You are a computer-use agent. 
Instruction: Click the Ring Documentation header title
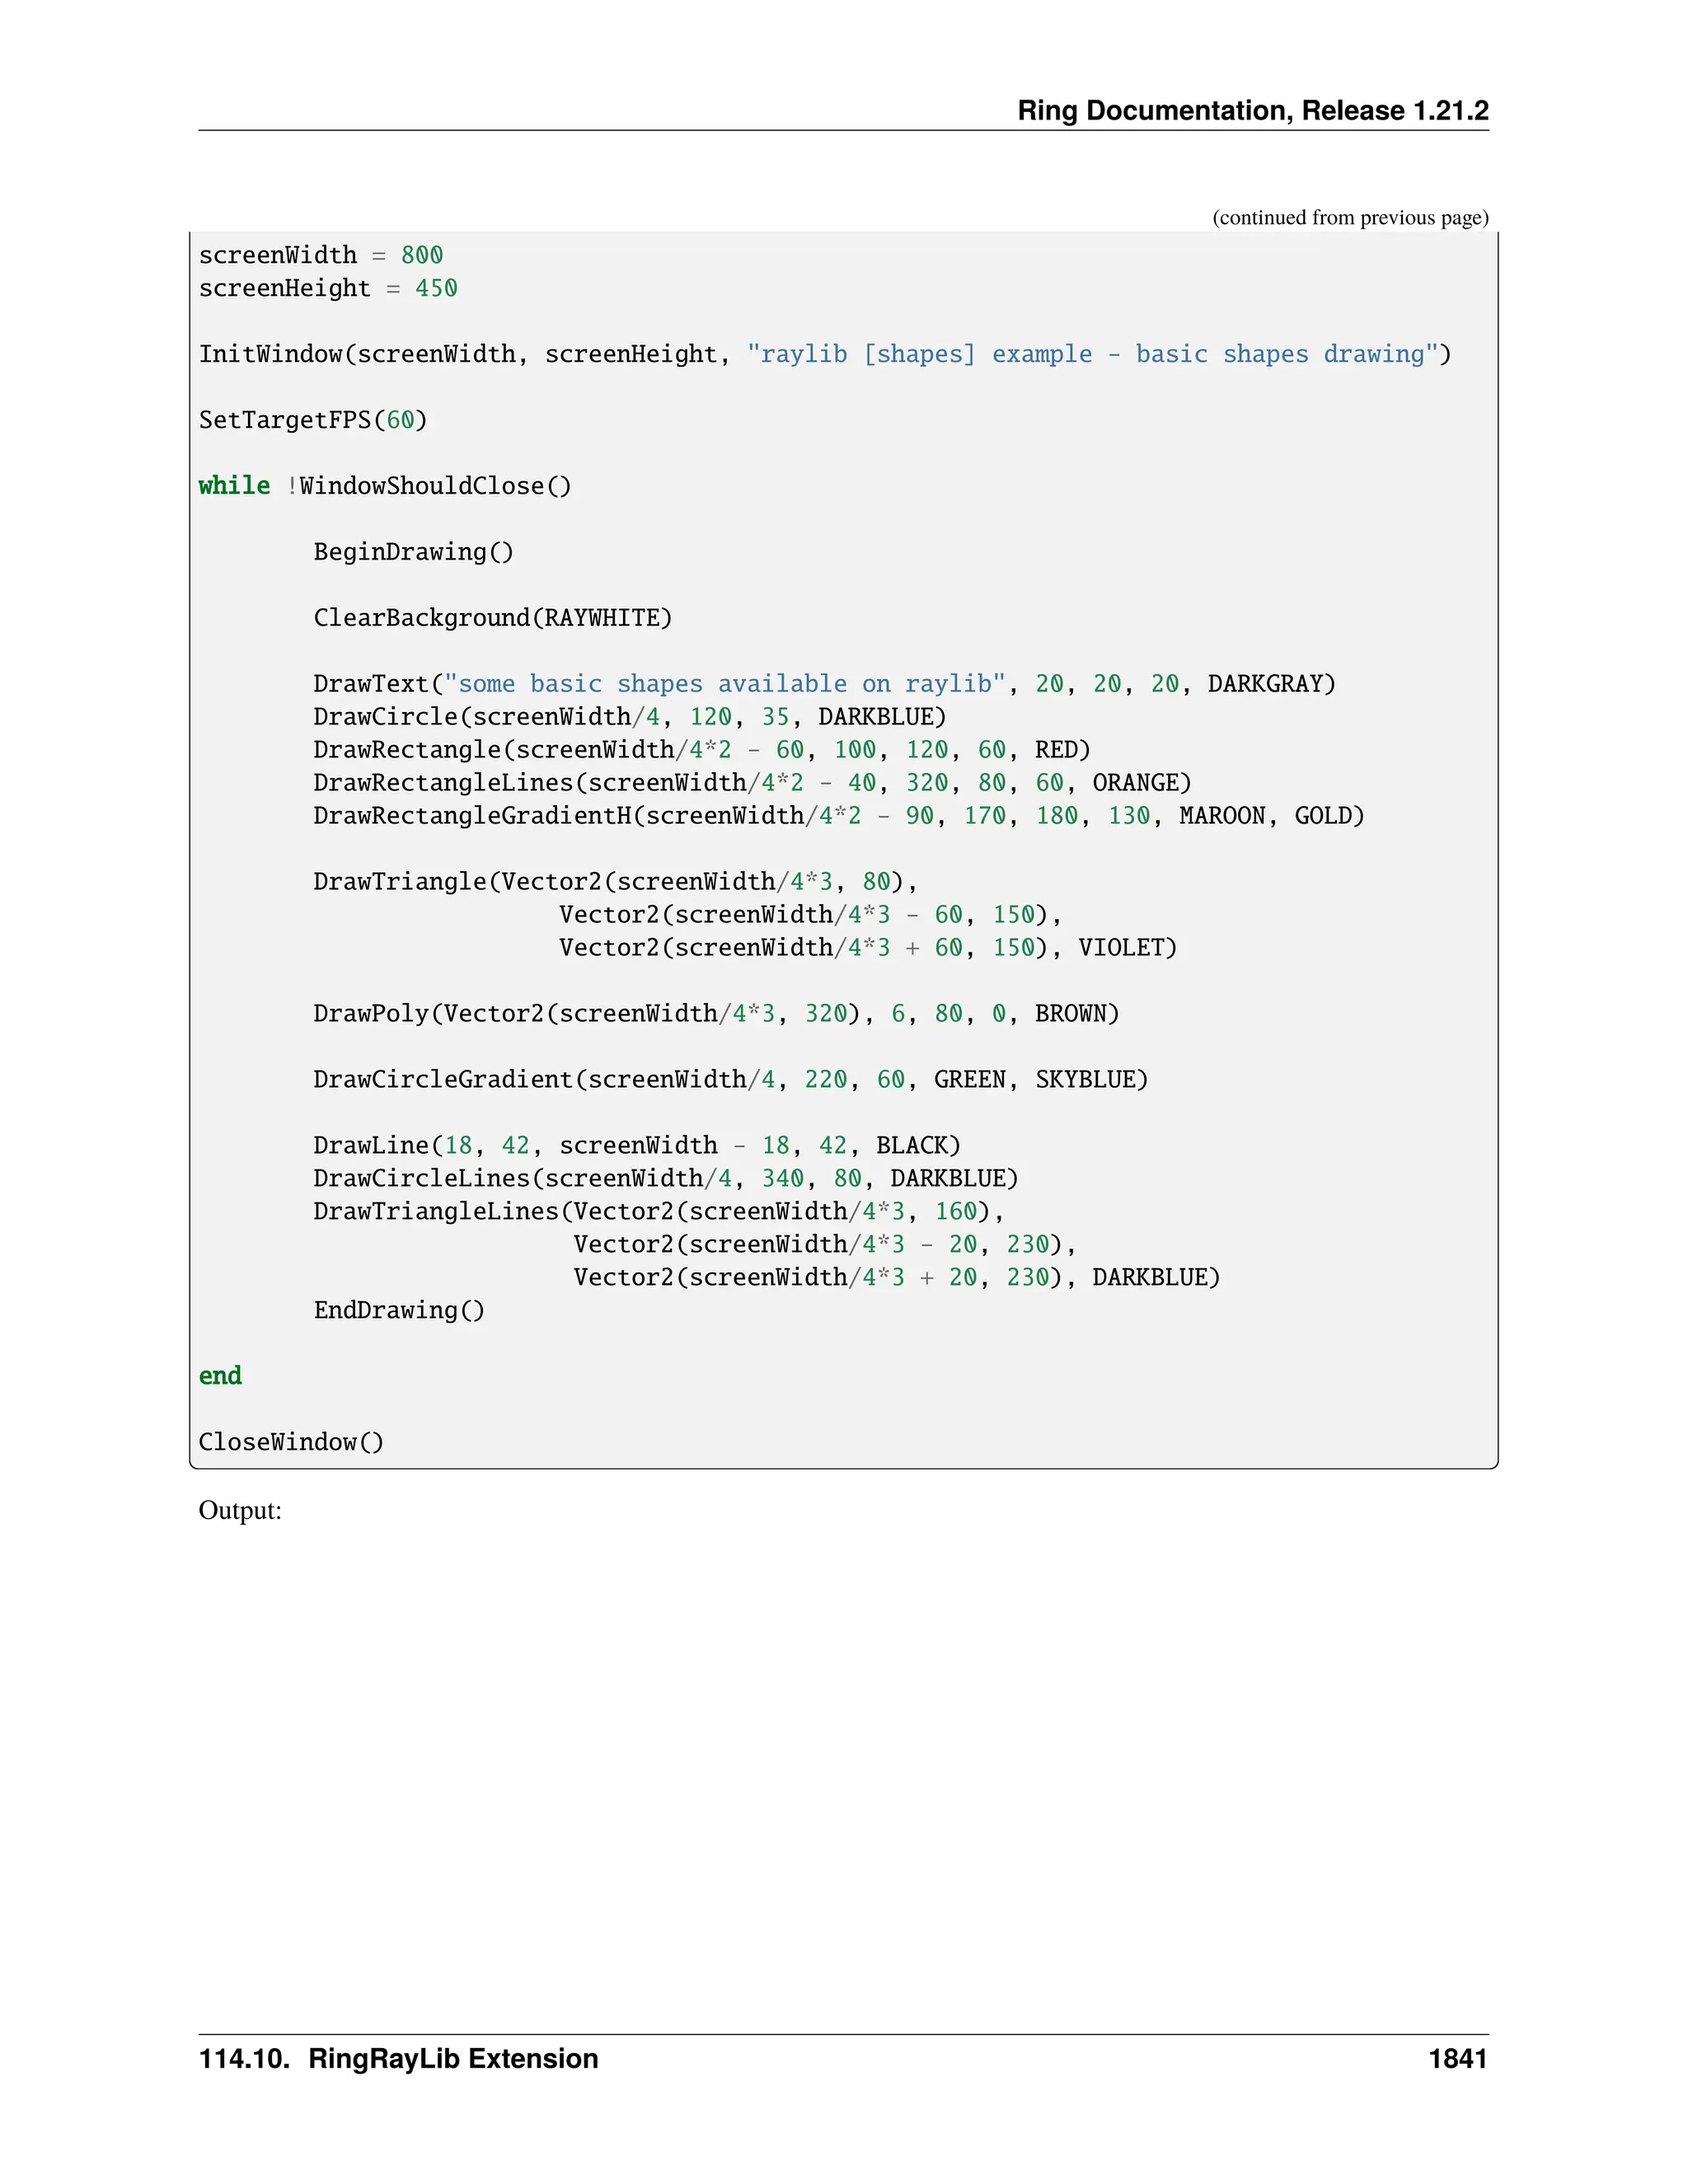click(1252, 110)
